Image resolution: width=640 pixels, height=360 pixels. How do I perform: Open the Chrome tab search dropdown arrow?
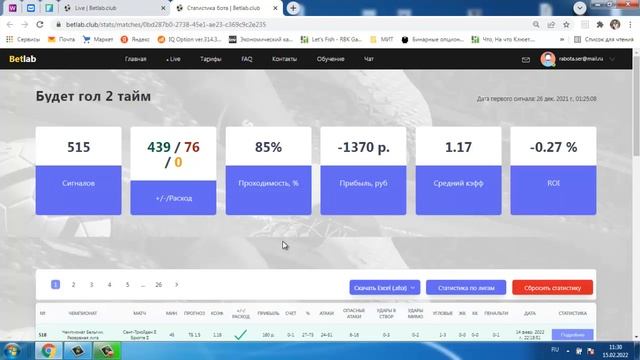pos(580,8)
